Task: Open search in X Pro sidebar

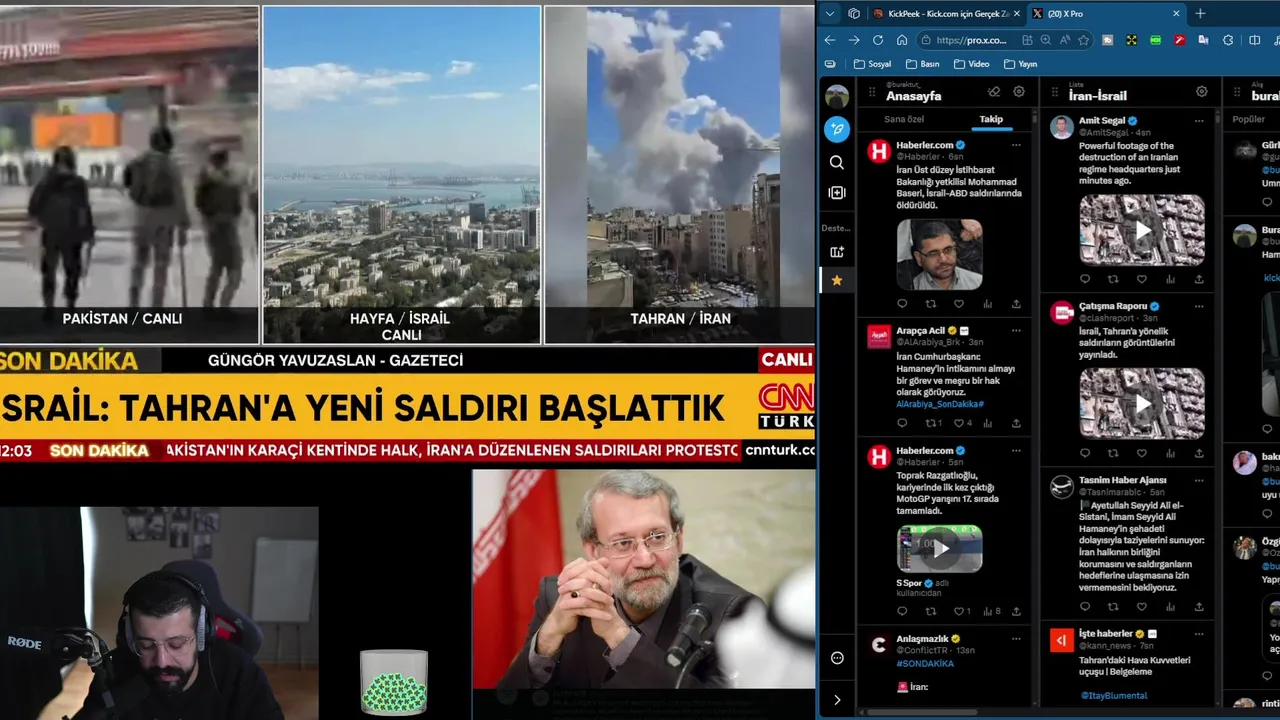Action: [x=837, y=162]
